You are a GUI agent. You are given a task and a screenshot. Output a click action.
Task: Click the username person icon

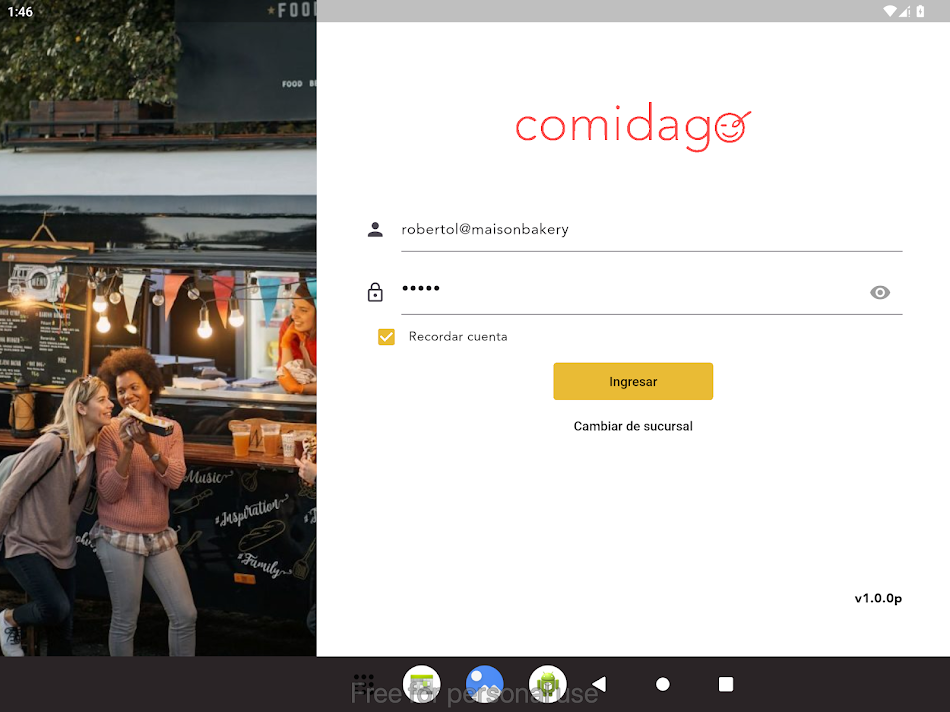coord(375,229)
